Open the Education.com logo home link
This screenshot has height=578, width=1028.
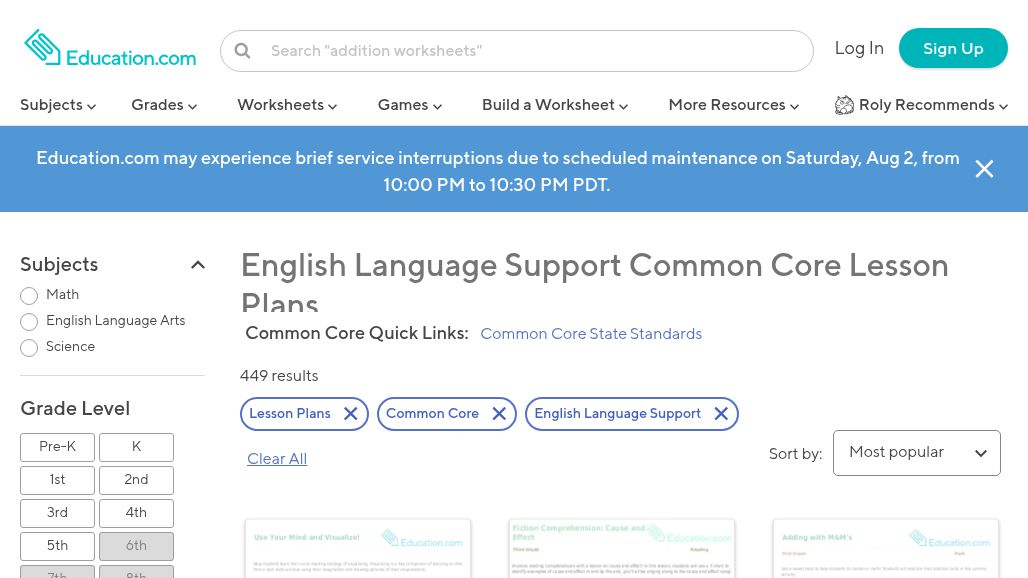pos(110,48)
